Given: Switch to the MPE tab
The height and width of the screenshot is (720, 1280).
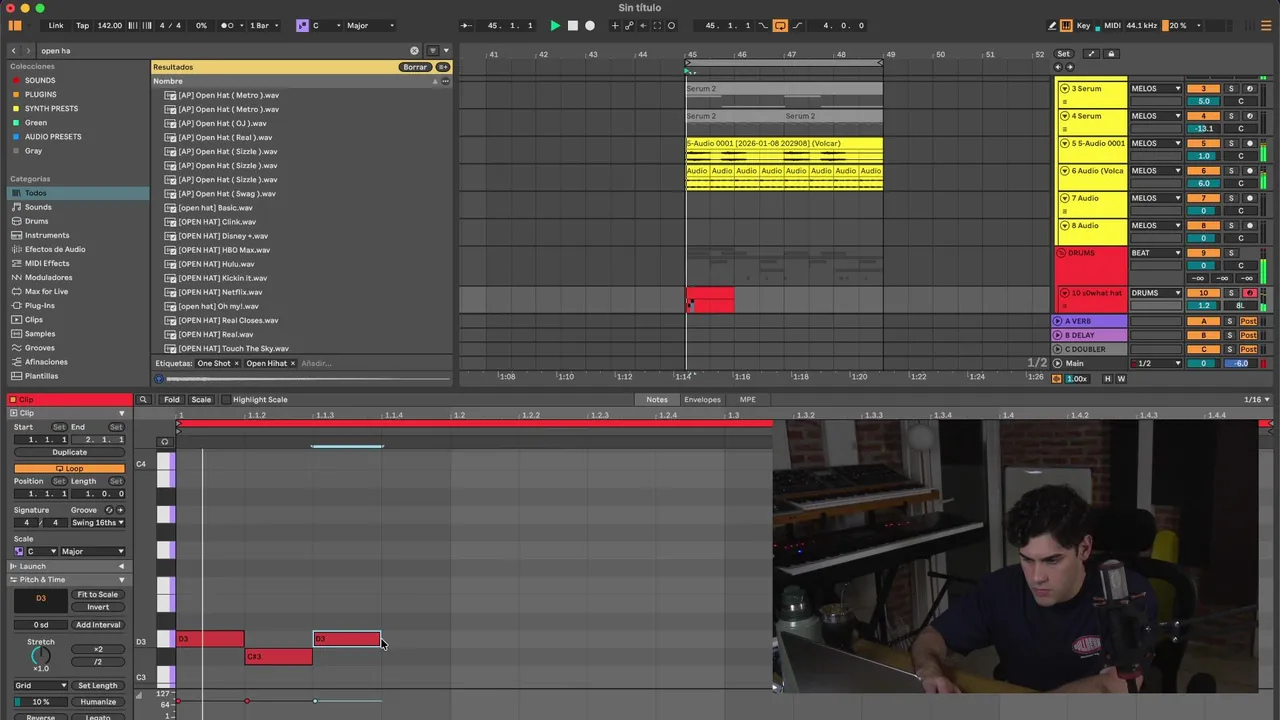Looking at the screenshot, I should tap(747, 399).
